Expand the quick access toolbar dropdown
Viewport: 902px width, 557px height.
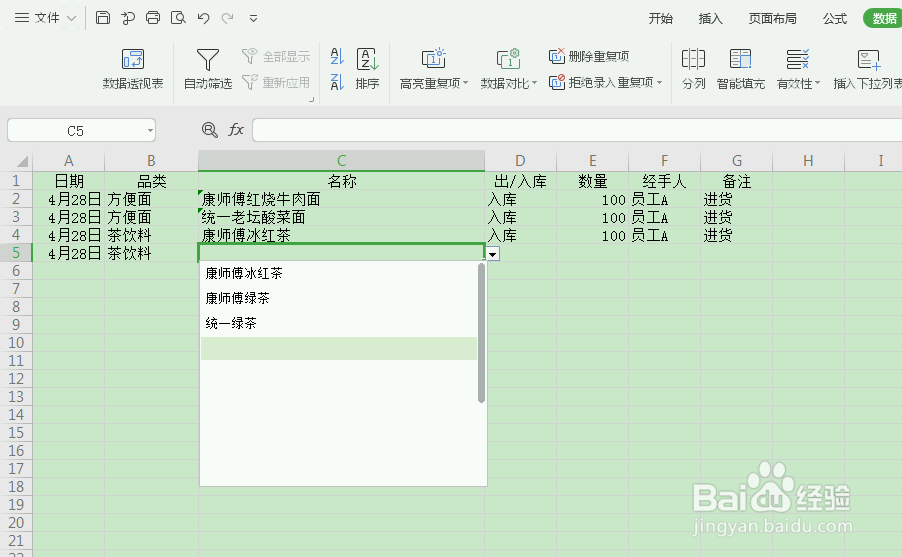click(253, 18)
